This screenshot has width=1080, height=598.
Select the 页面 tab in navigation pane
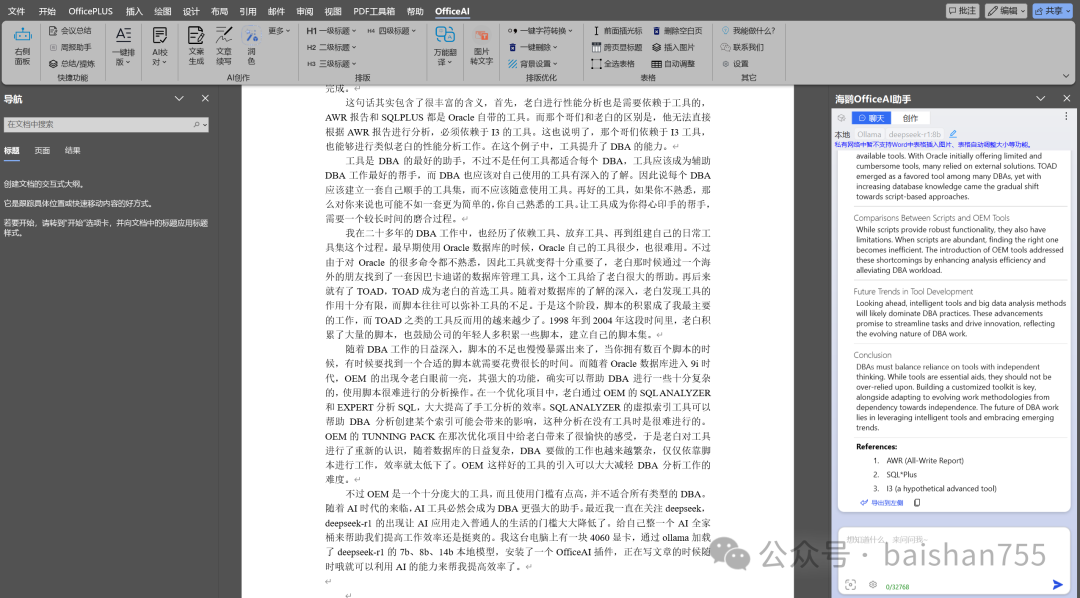(42, 150)
